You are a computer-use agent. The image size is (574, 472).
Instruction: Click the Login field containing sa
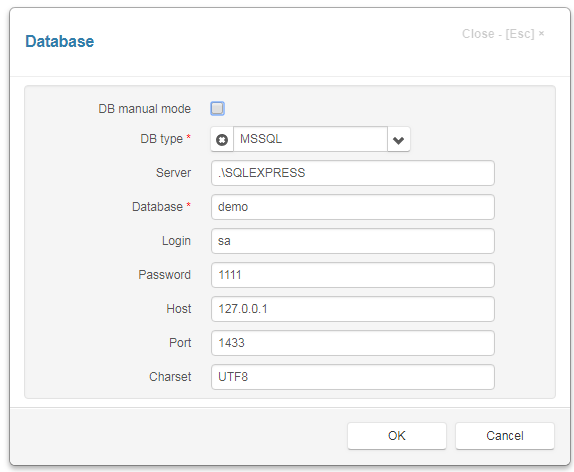(353, 241)
